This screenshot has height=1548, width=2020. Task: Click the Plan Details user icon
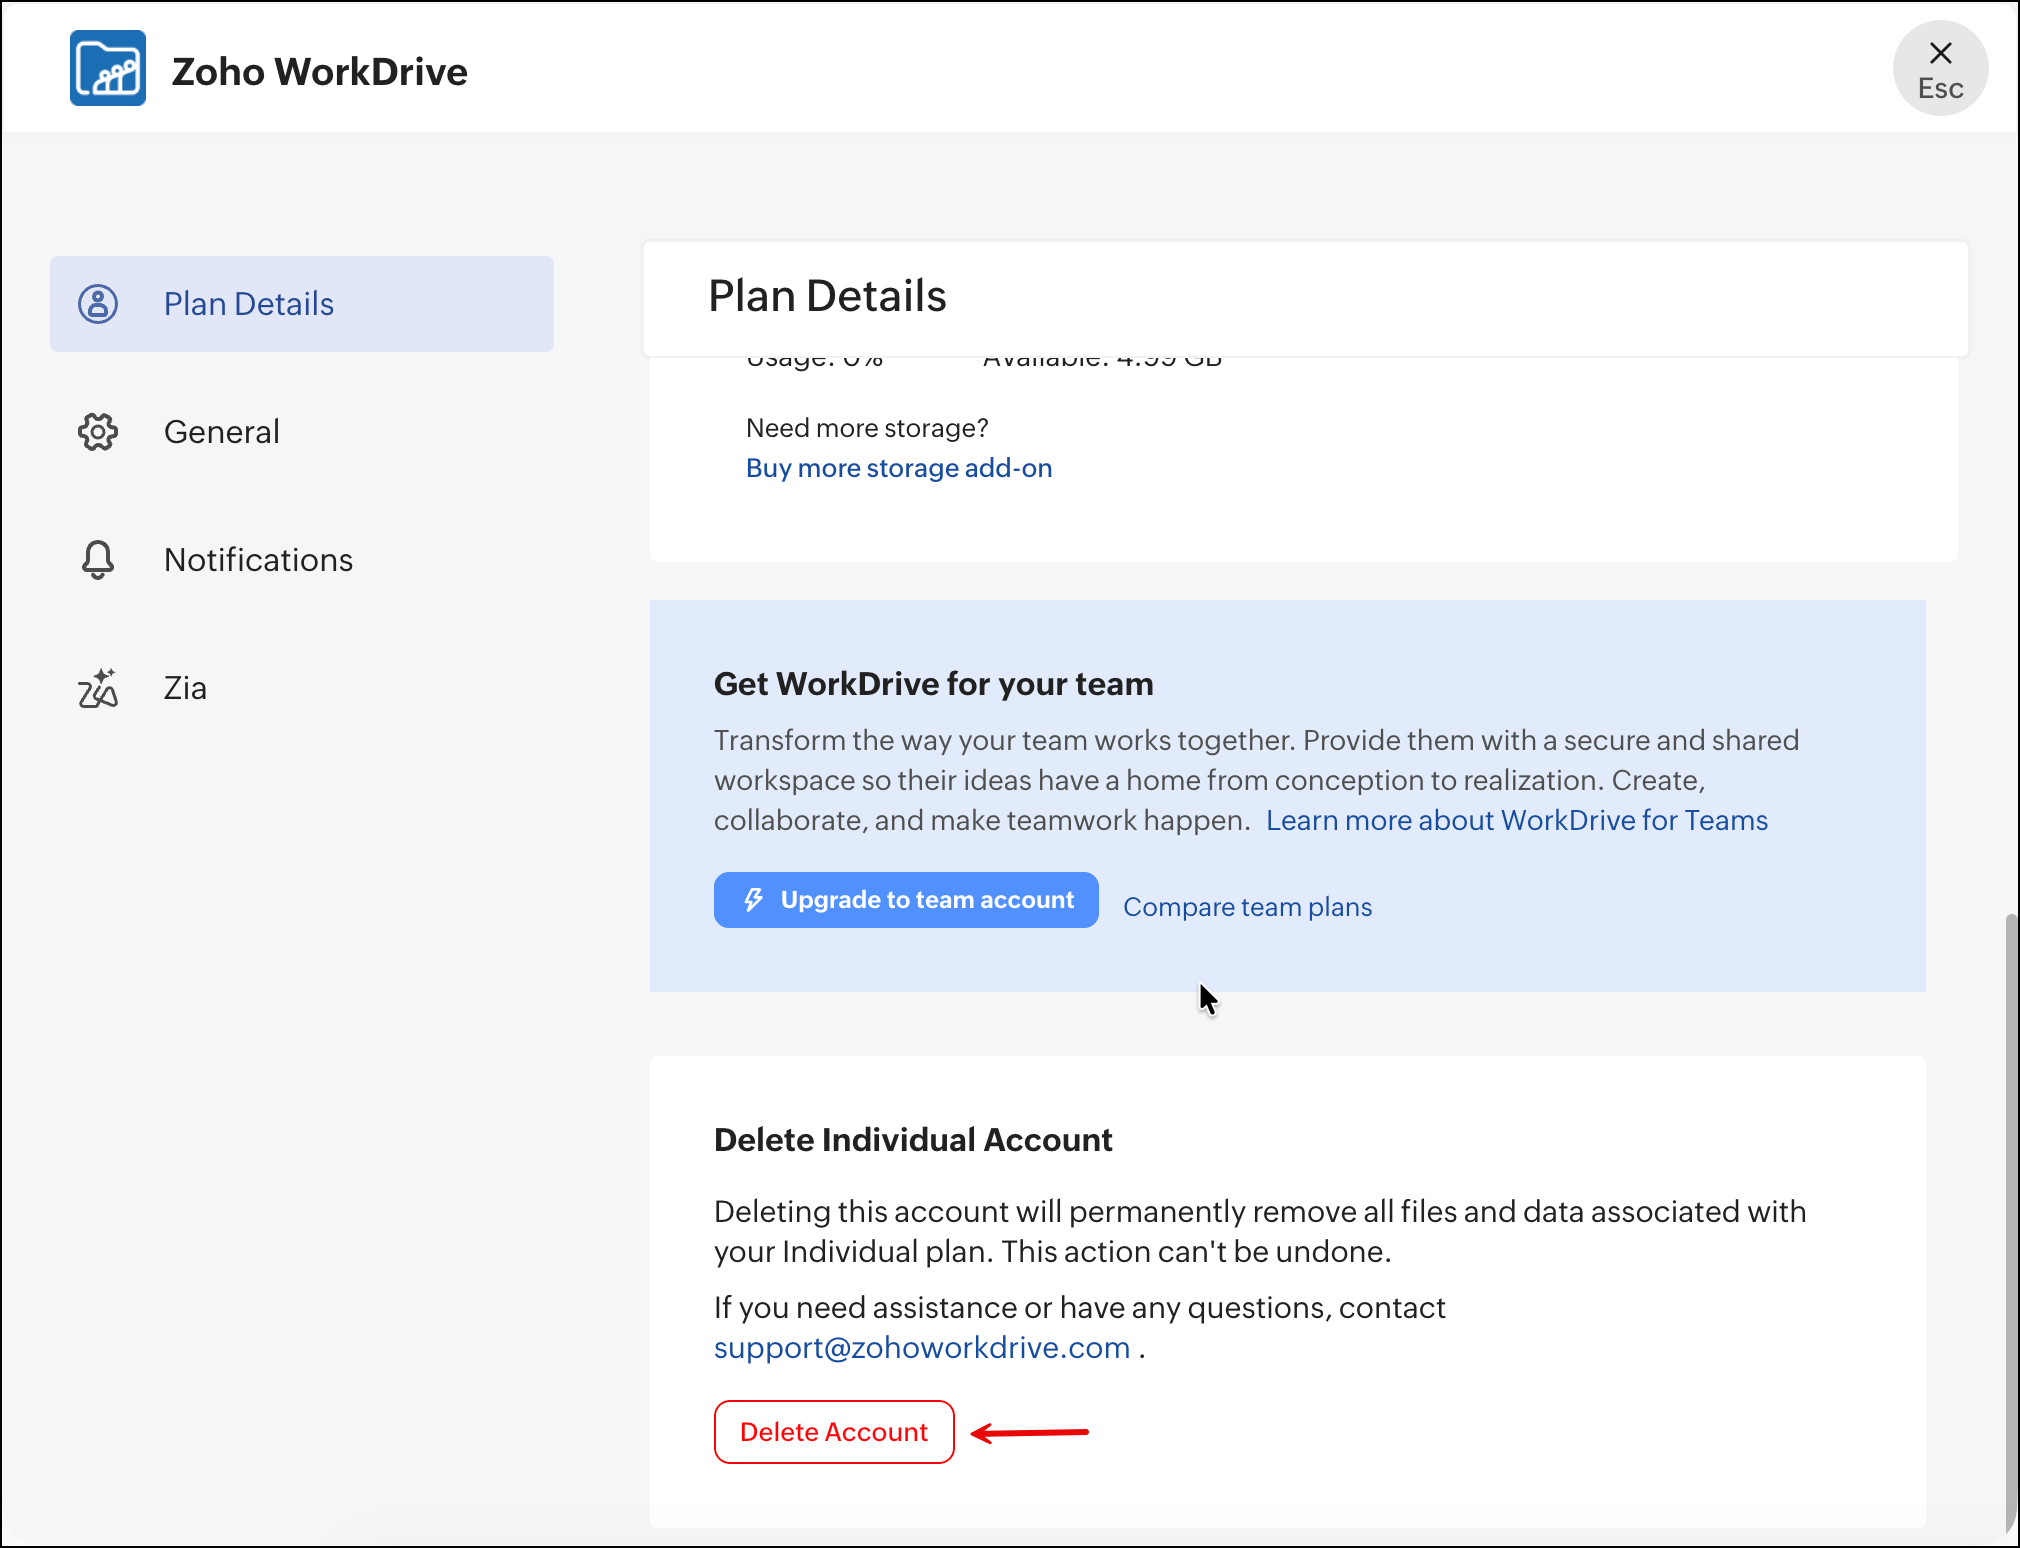(98, 304)
